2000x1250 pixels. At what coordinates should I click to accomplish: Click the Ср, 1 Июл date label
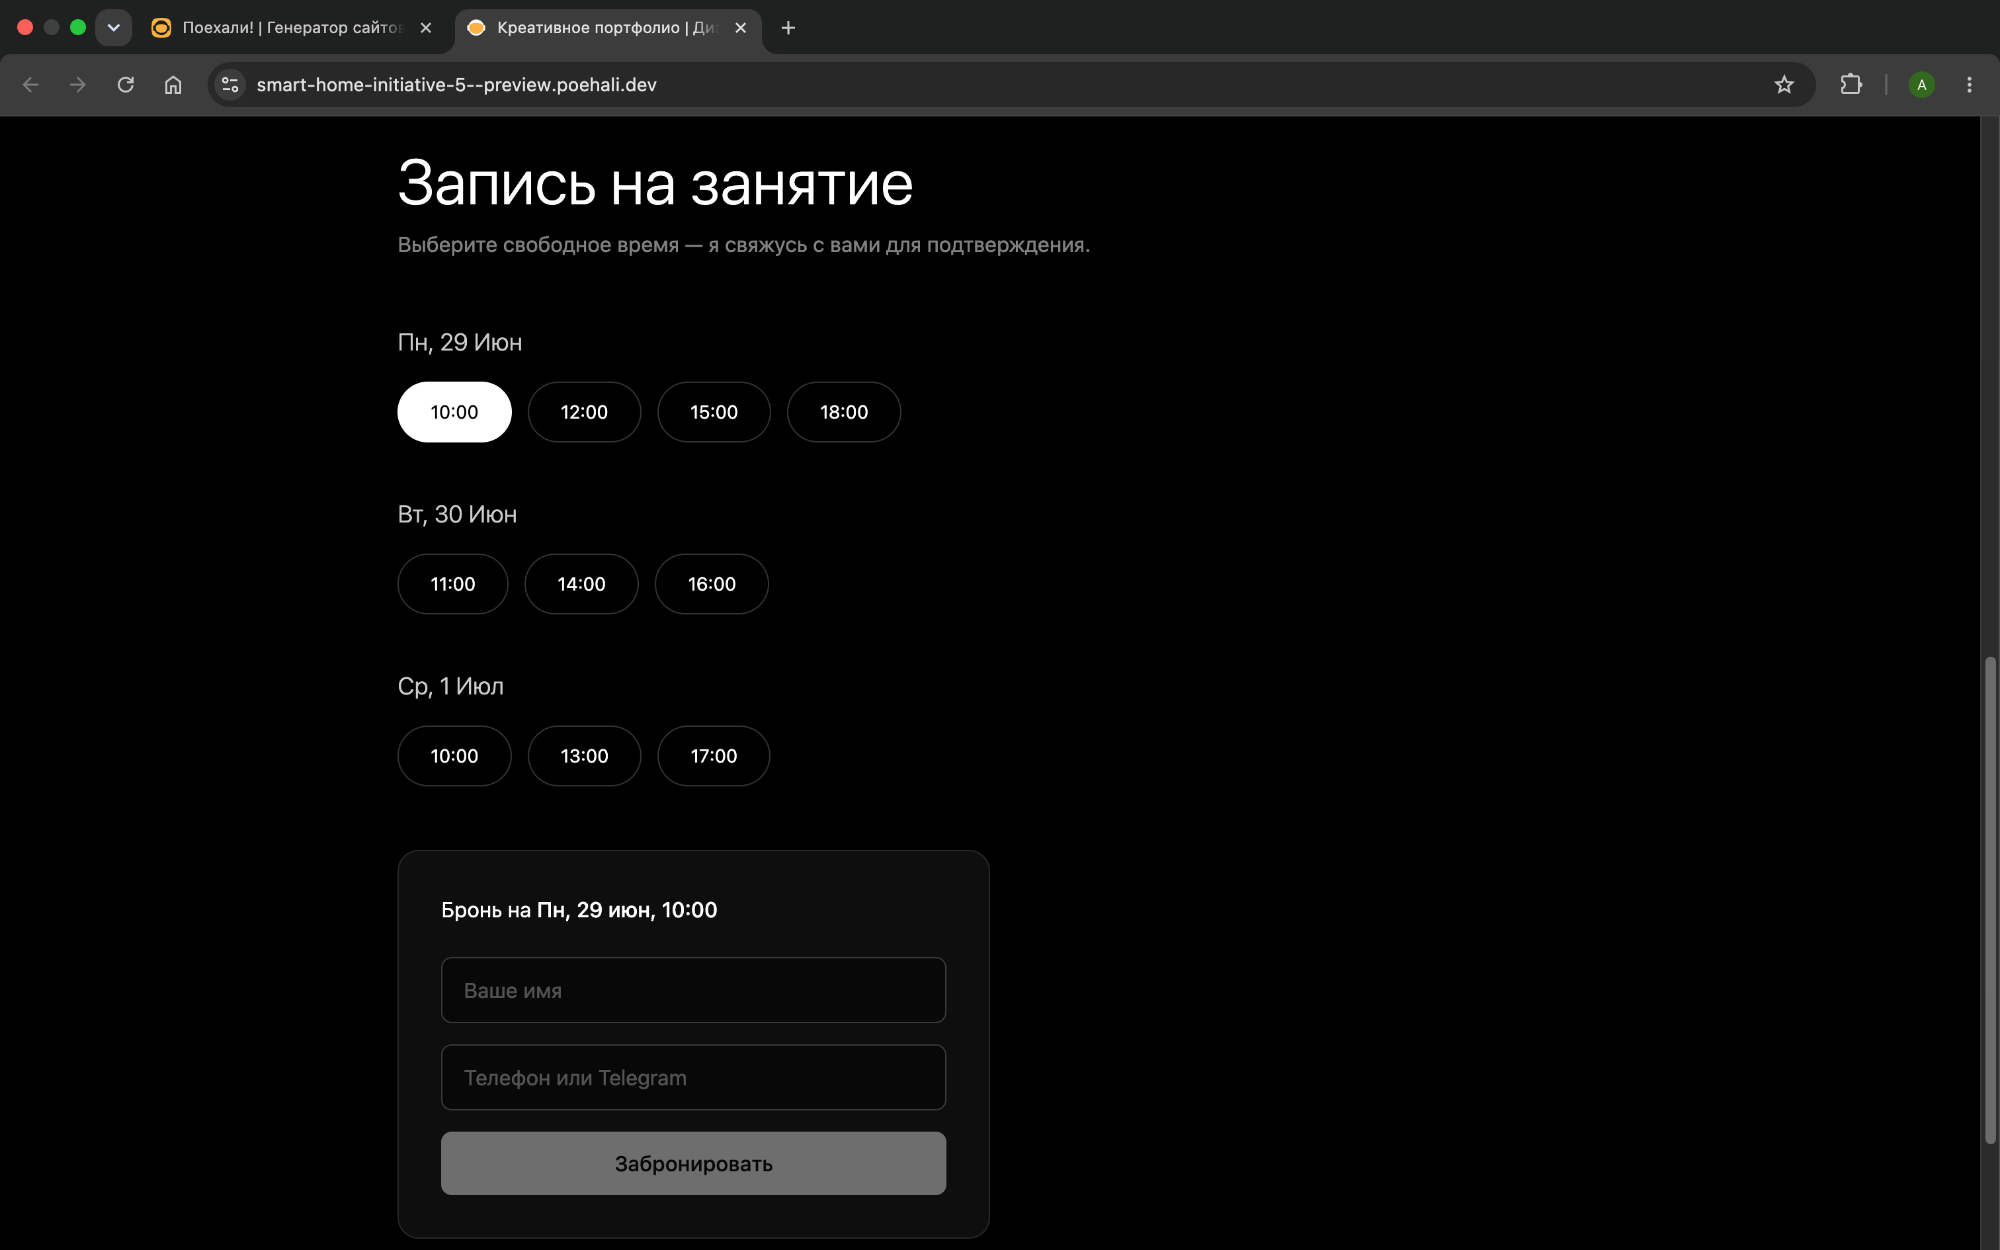point(451,686)
